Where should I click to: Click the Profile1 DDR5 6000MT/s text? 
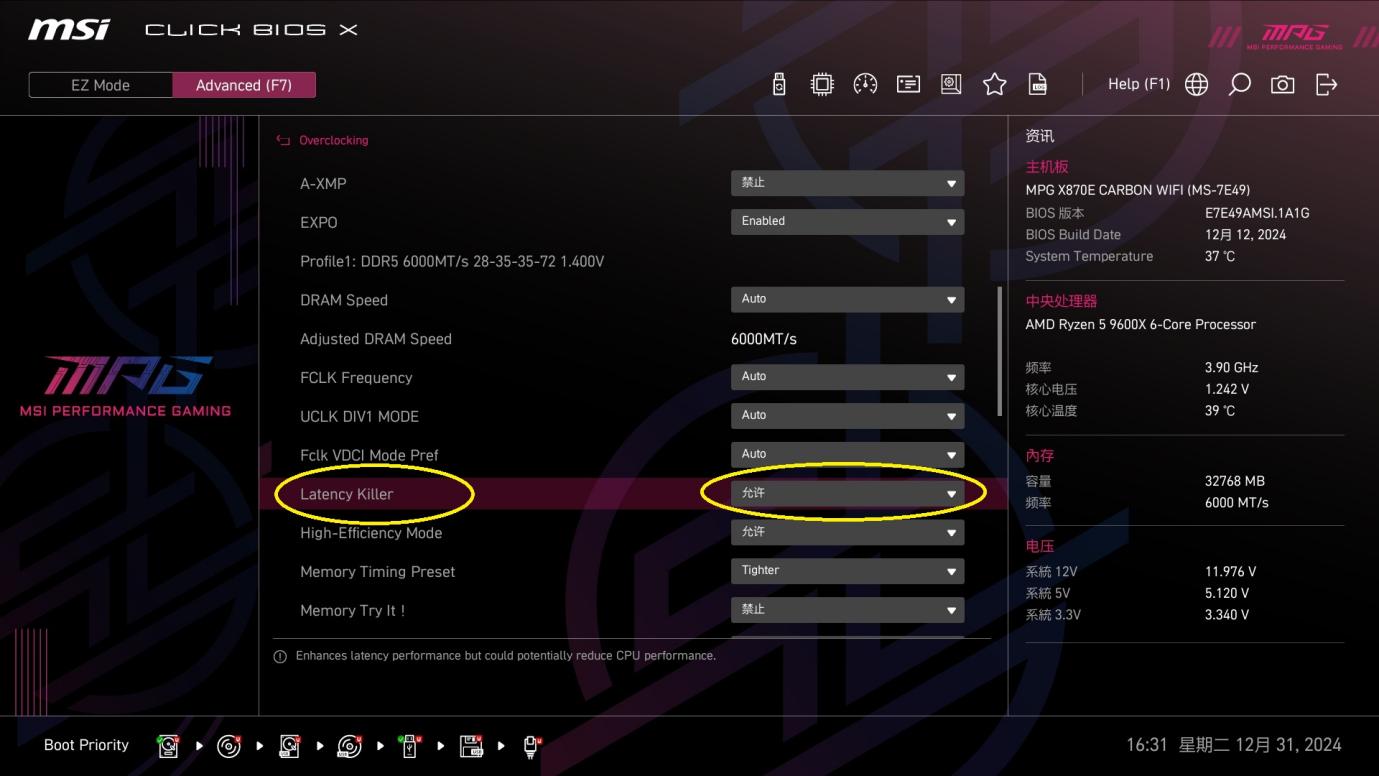[452, 261]
